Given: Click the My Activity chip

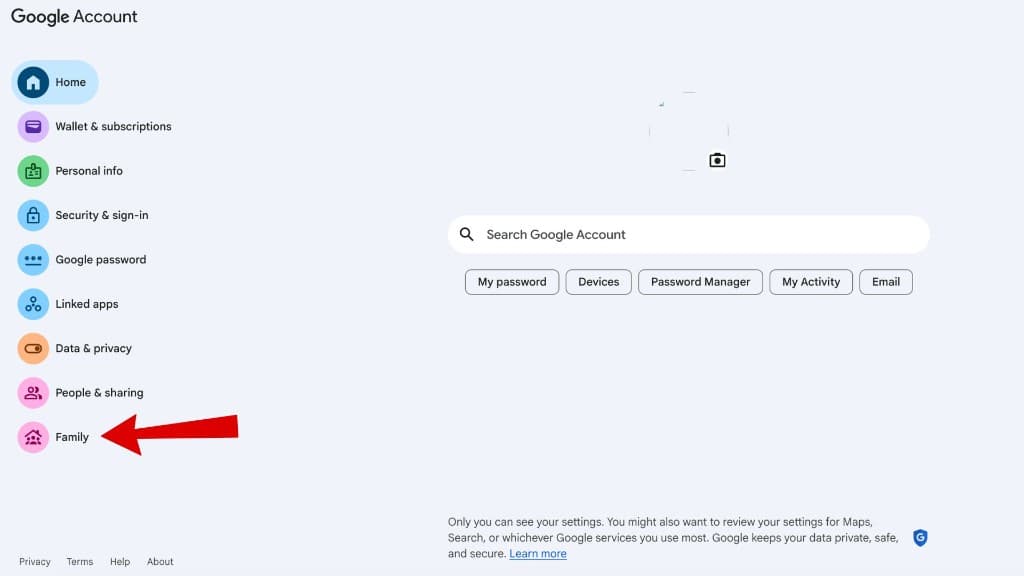Looking at the screenshot, I should coord(811,282).
